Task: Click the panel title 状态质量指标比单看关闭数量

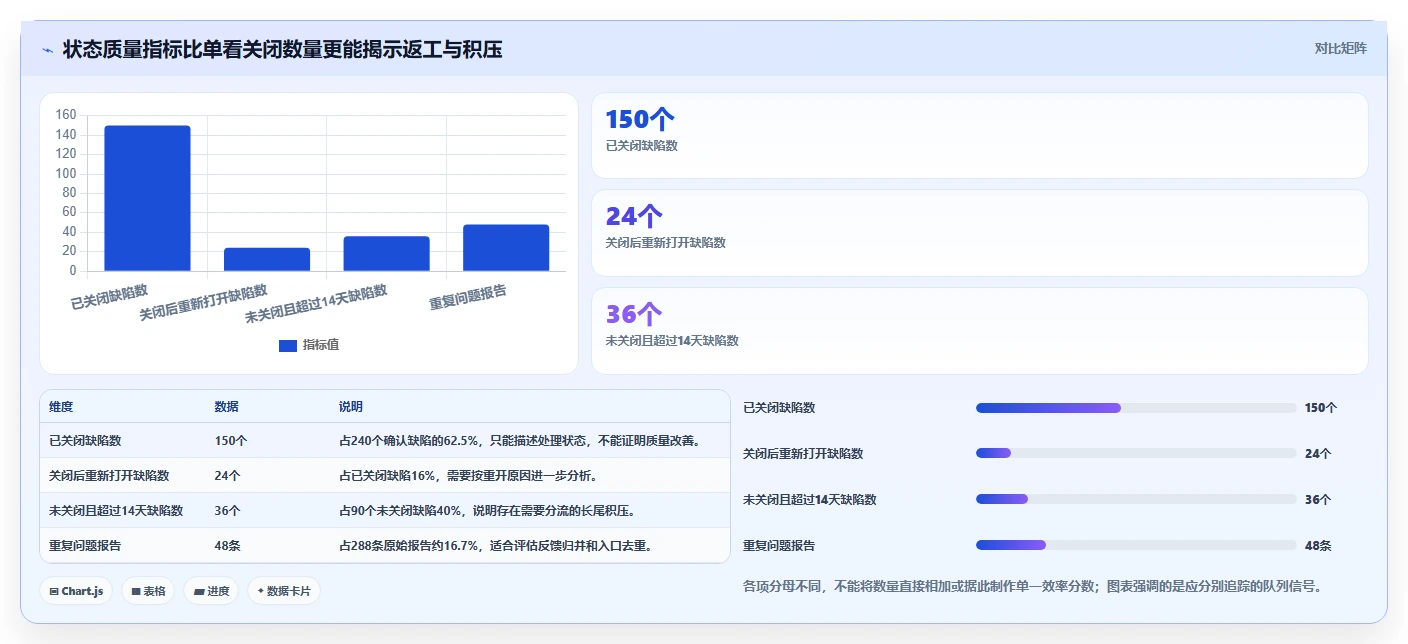Action: 282,49
